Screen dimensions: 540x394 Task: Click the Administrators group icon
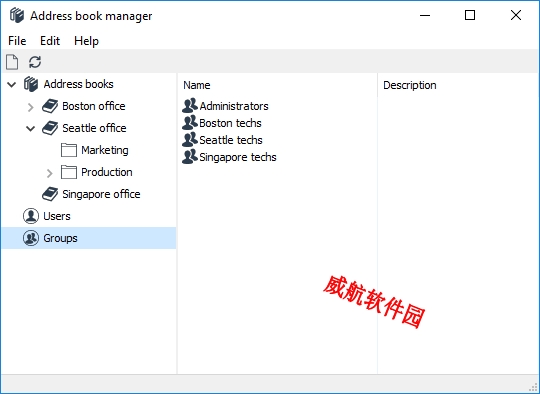coord(190,106)
